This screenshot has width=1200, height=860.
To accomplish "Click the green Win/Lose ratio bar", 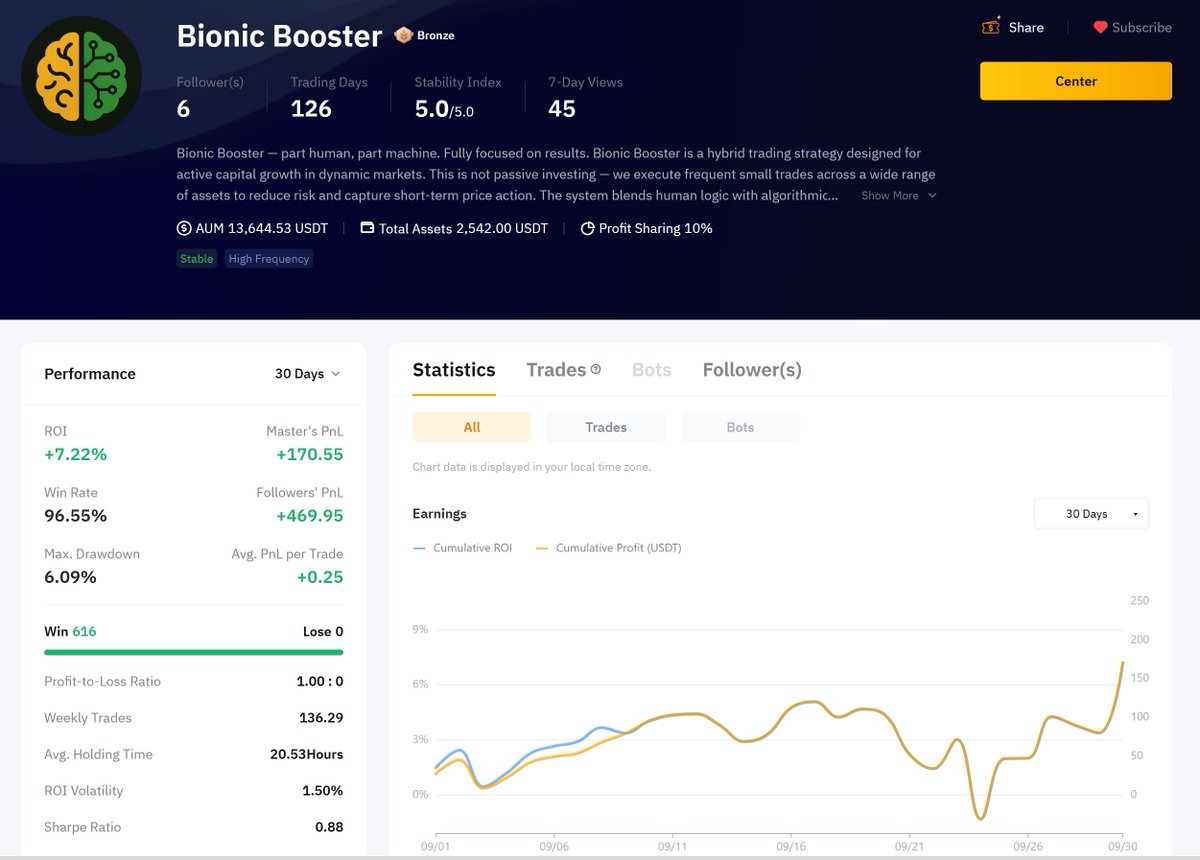I will 193,652.
